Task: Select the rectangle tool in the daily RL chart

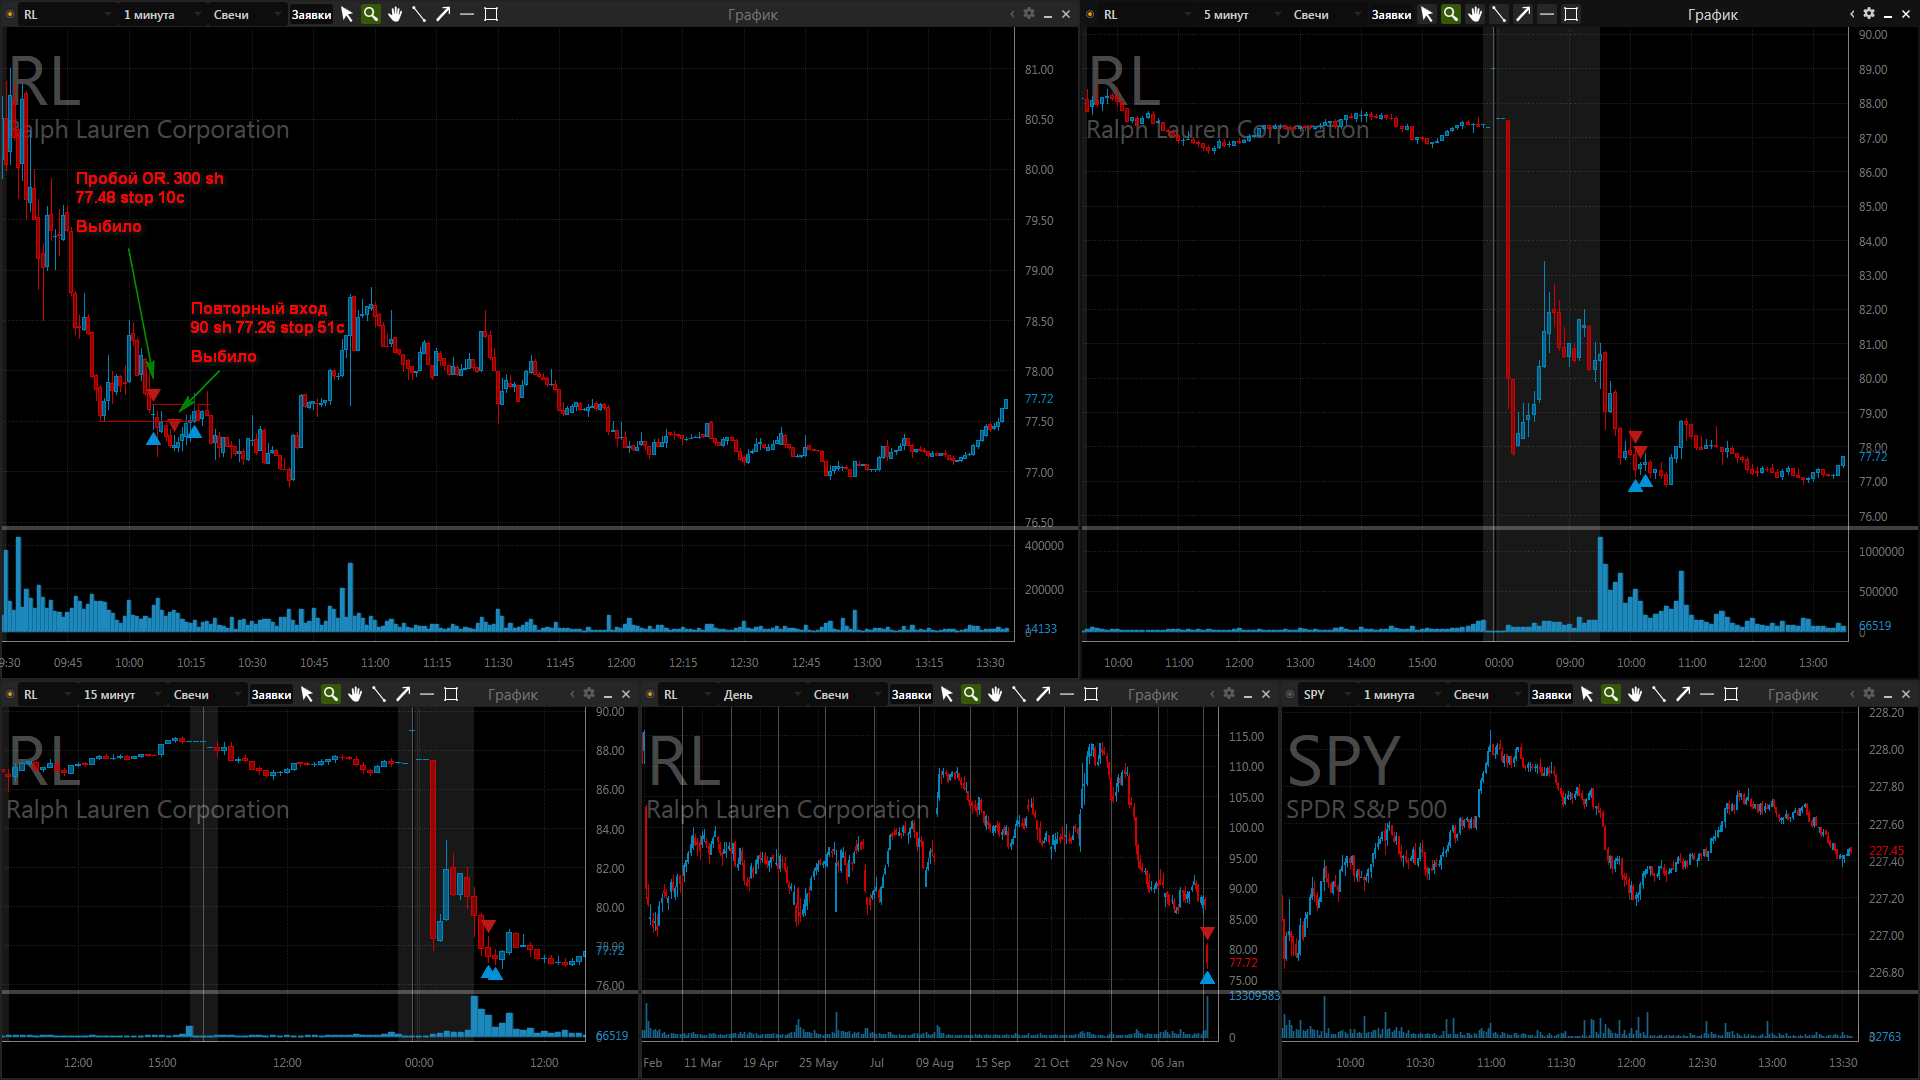Action: click(1091, 694)
